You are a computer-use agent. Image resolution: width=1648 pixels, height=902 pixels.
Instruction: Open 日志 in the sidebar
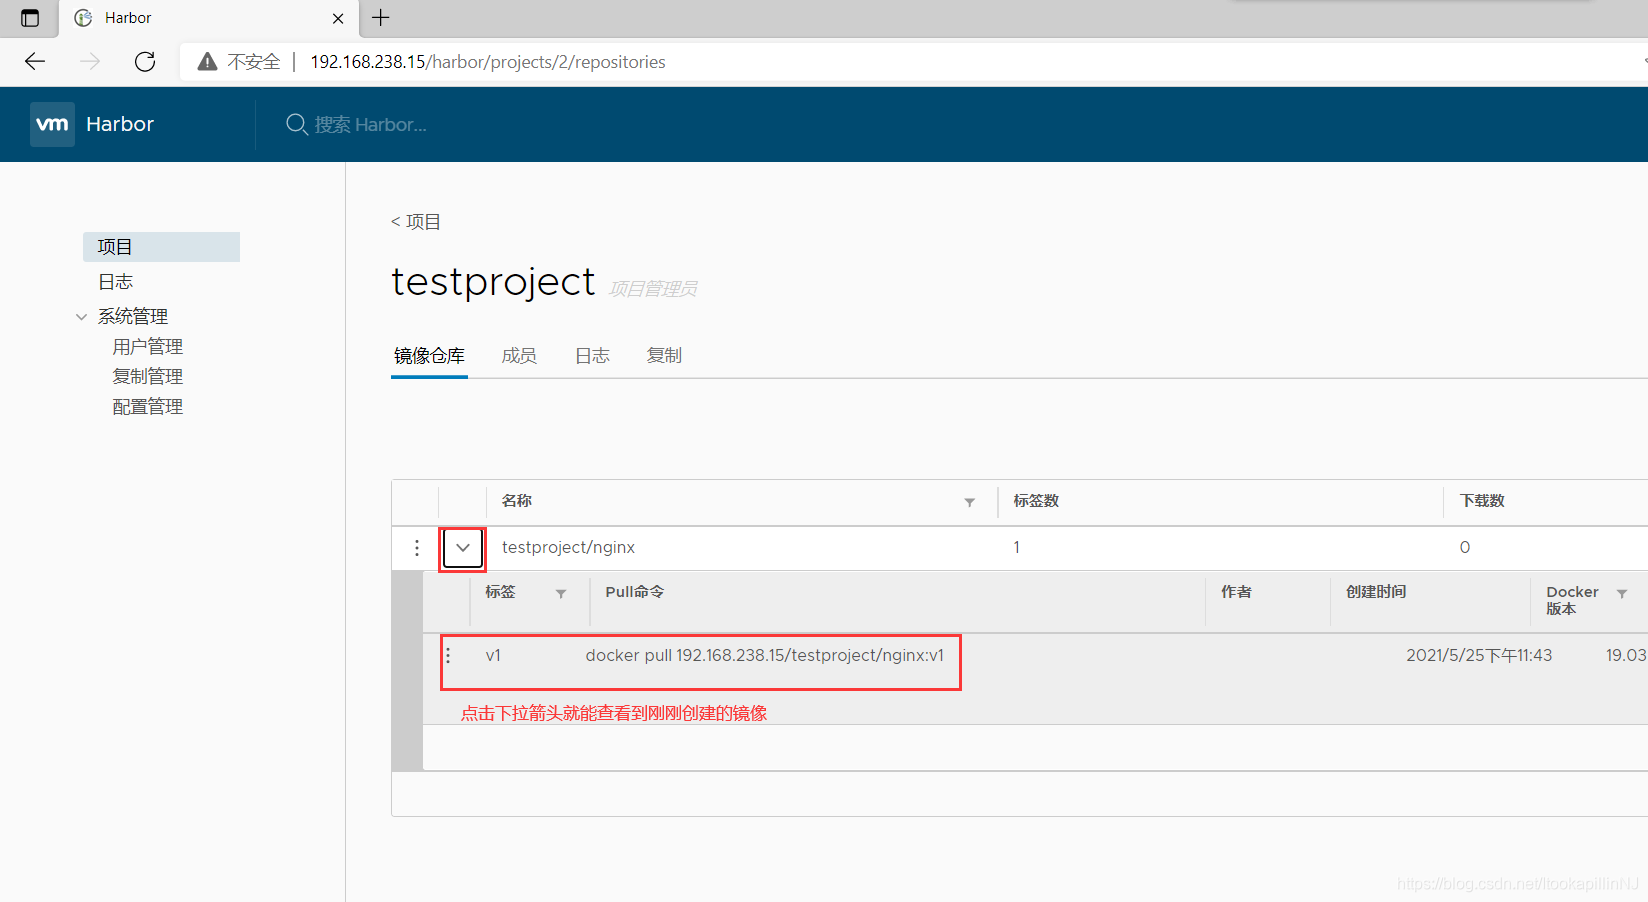pos(116,282)
